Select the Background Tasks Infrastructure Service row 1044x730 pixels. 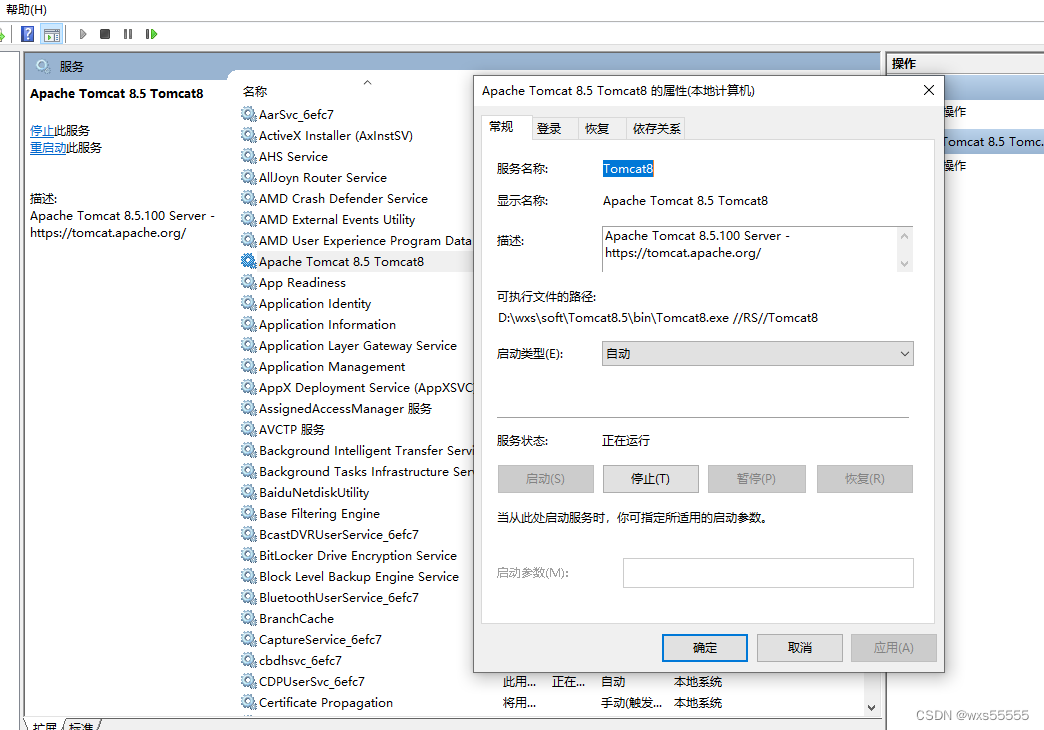coord(357,471)
